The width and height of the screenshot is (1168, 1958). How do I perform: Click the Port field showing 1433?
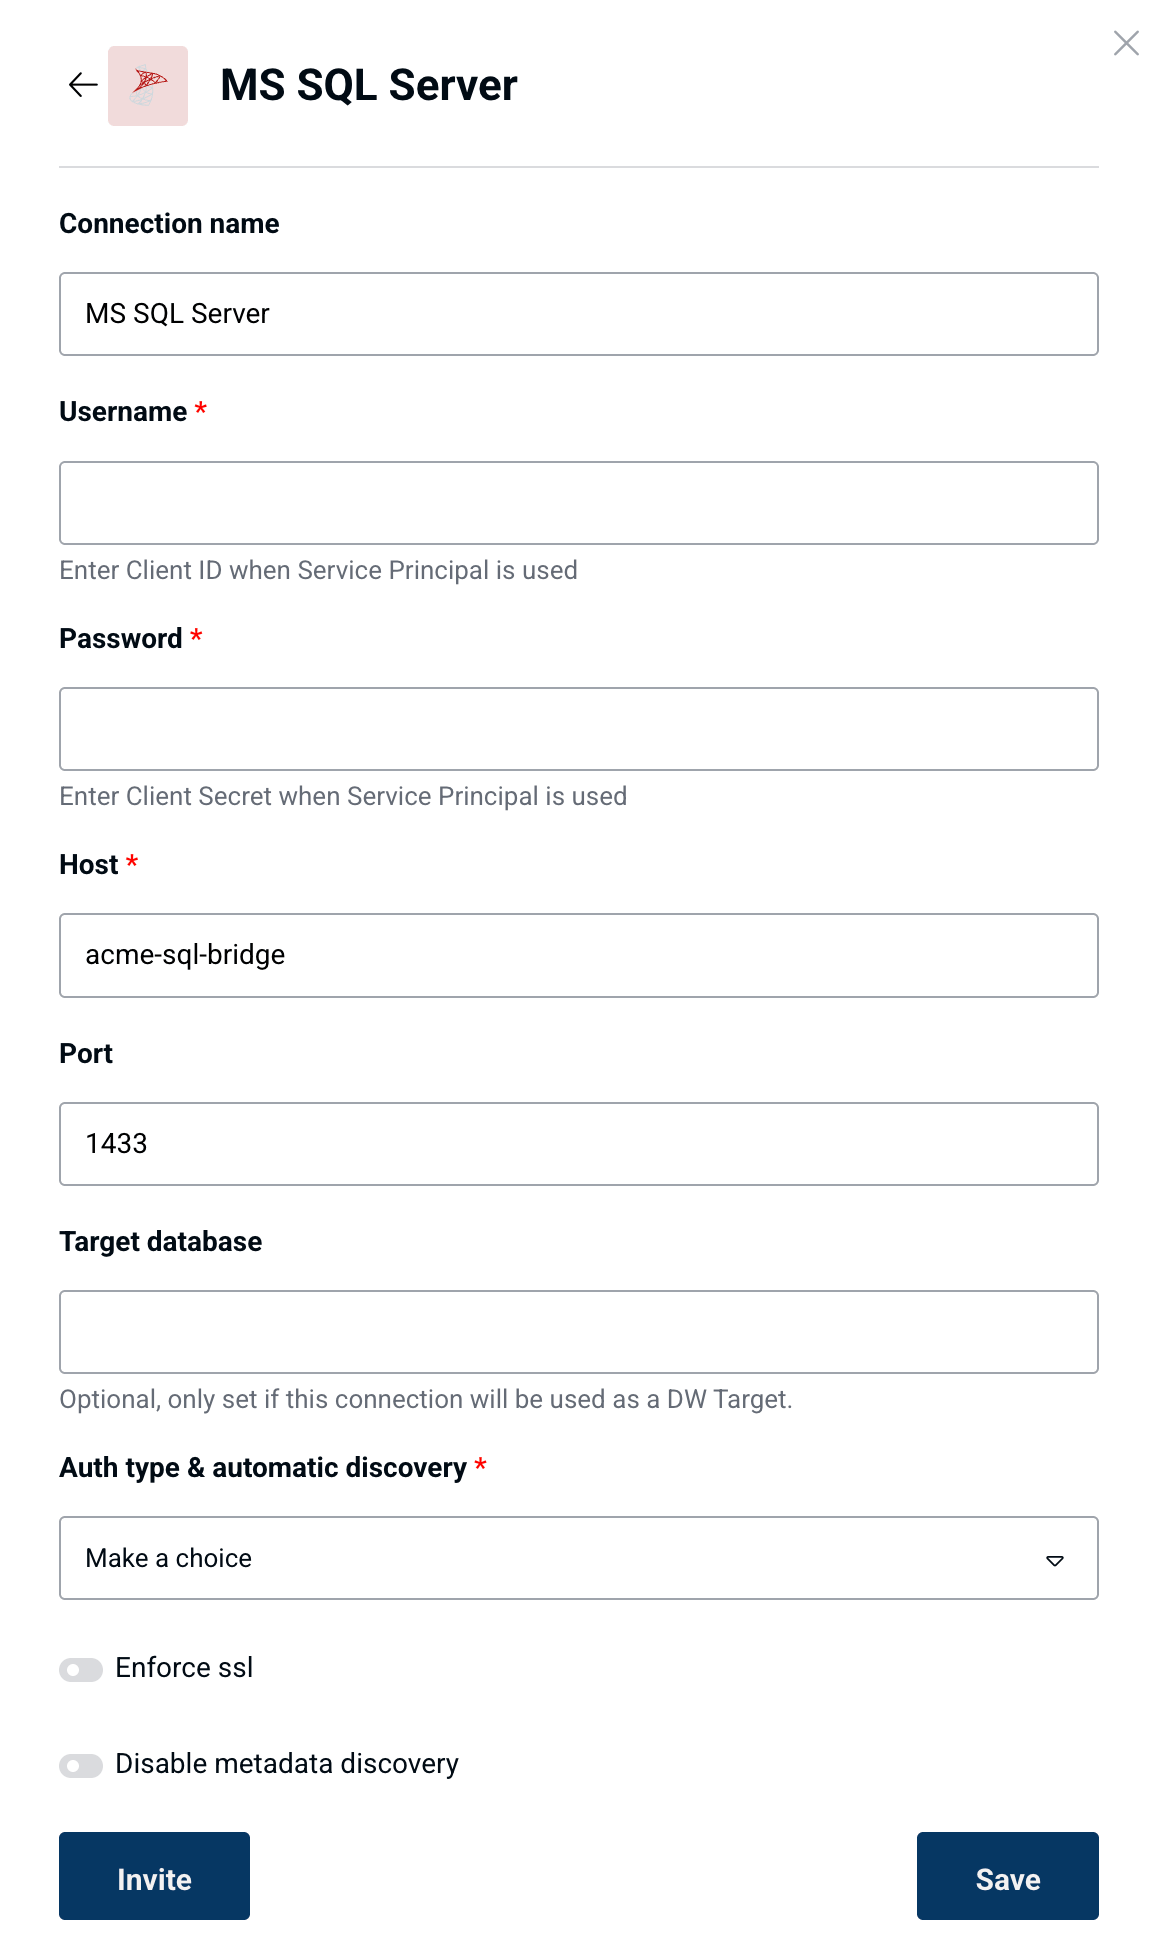click(579, 1144)
